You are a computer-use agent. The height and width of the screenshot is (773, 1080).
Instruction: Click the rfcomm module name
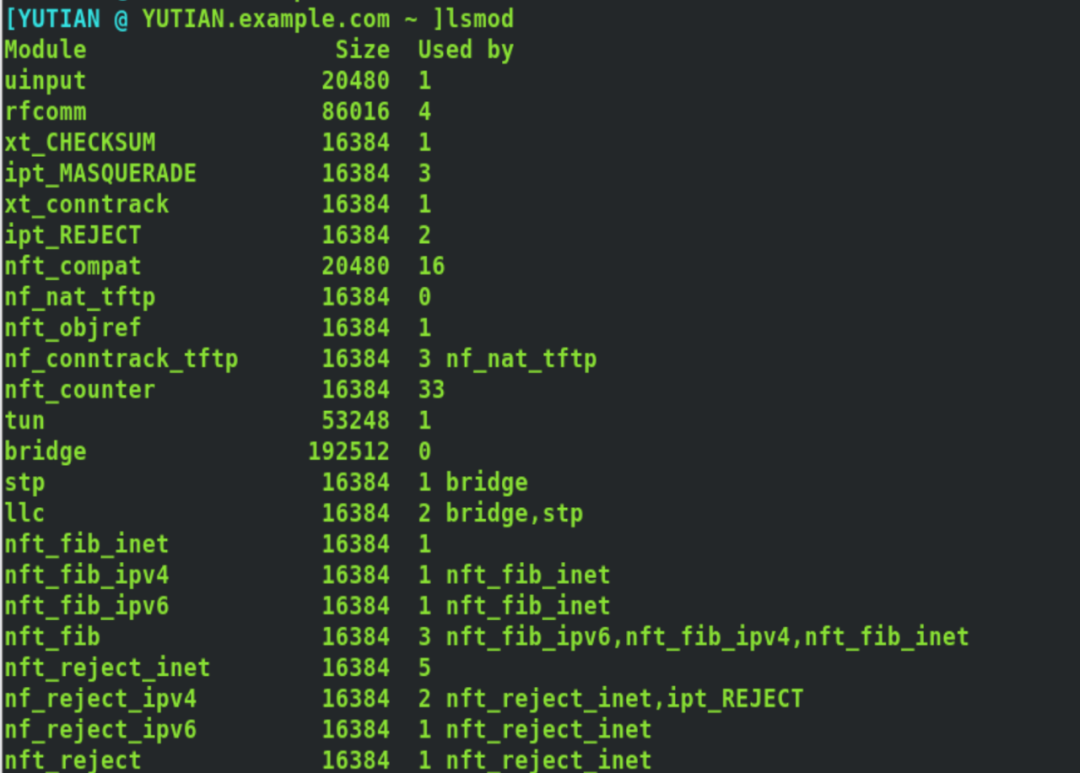(45, 112)
